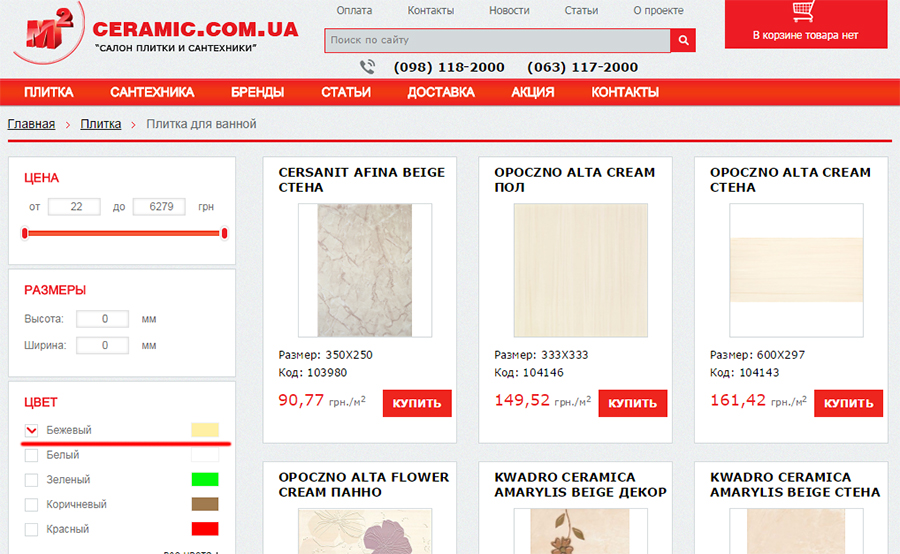Click the Высота size field

coord(102,319)
